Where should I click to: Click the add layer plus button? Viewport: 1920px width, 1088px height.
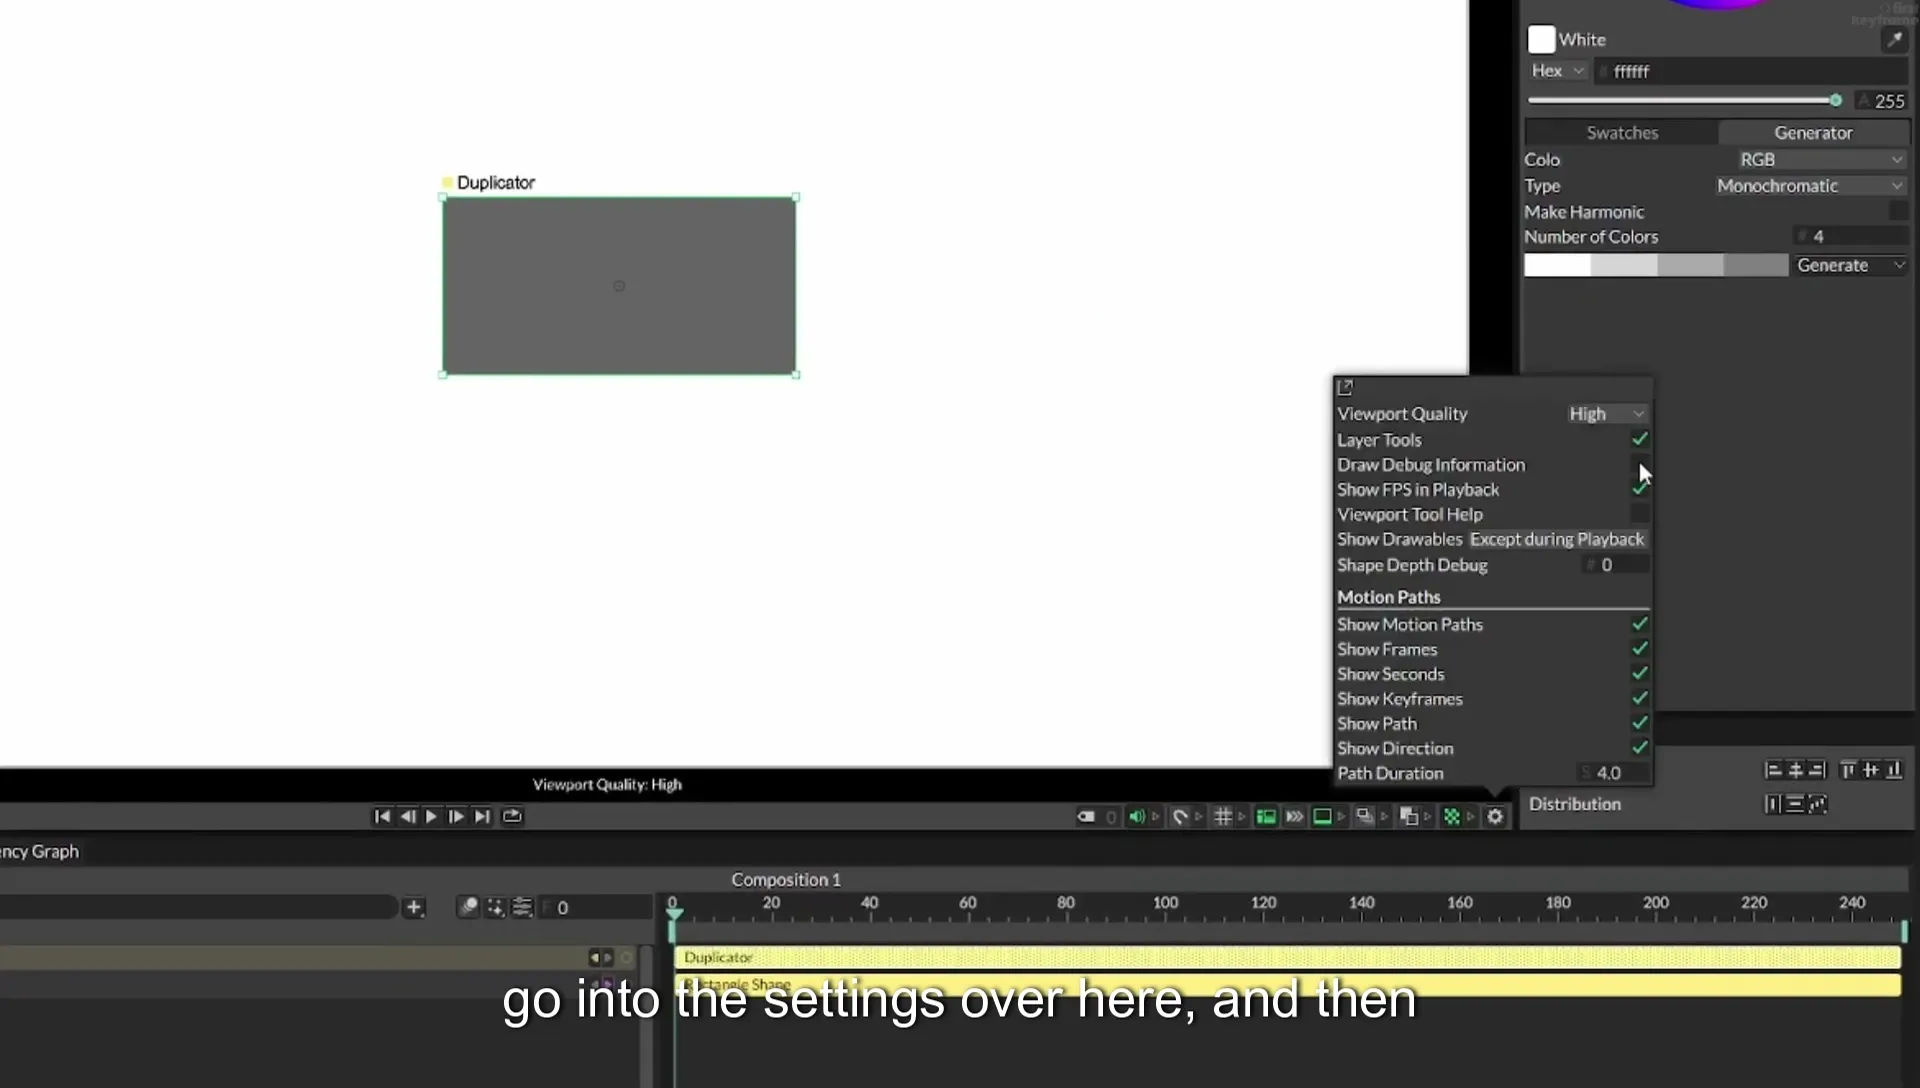(414, 907)
